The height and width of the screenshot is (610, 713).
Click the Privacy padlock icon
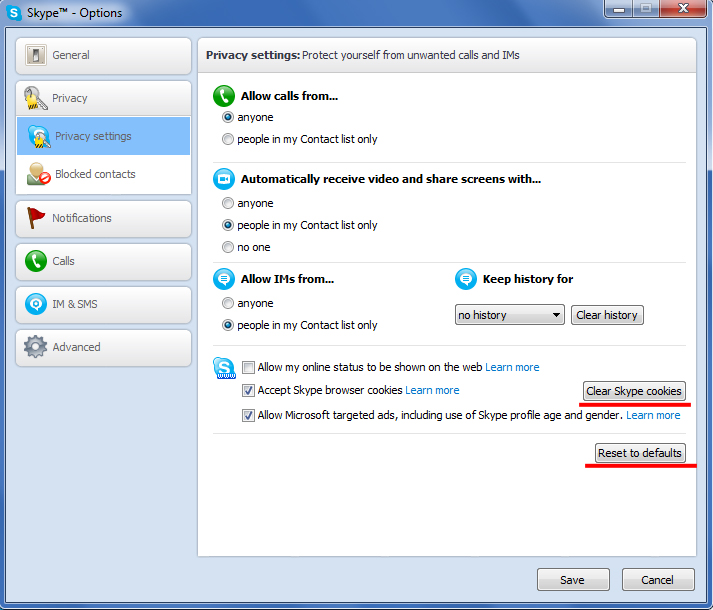pos(36,98)
